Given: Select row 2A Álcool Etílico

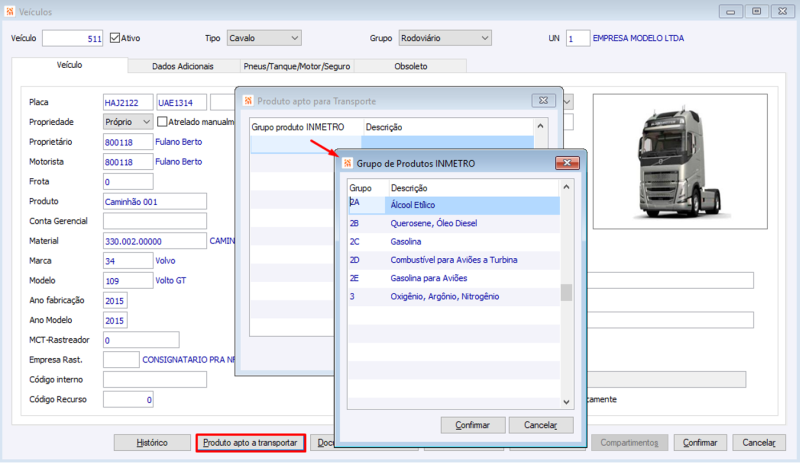Looking at the screenshot, I should coord(454,205).
